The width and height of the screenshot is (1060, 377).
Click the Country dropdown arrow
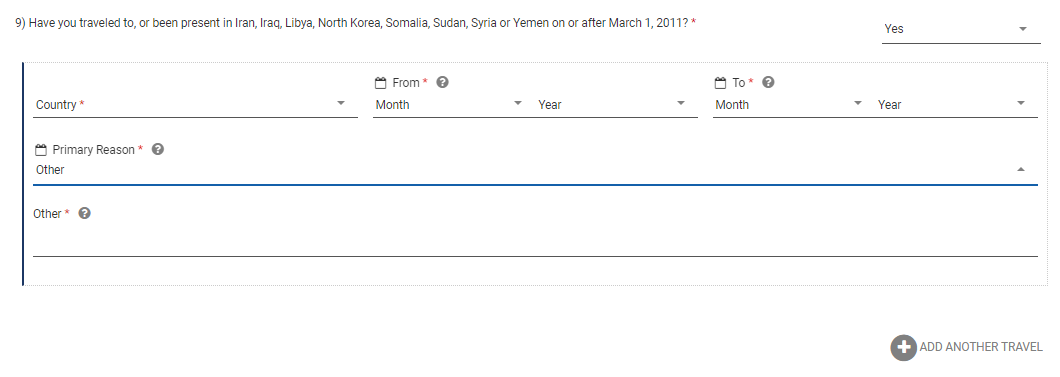pos(341,103)
